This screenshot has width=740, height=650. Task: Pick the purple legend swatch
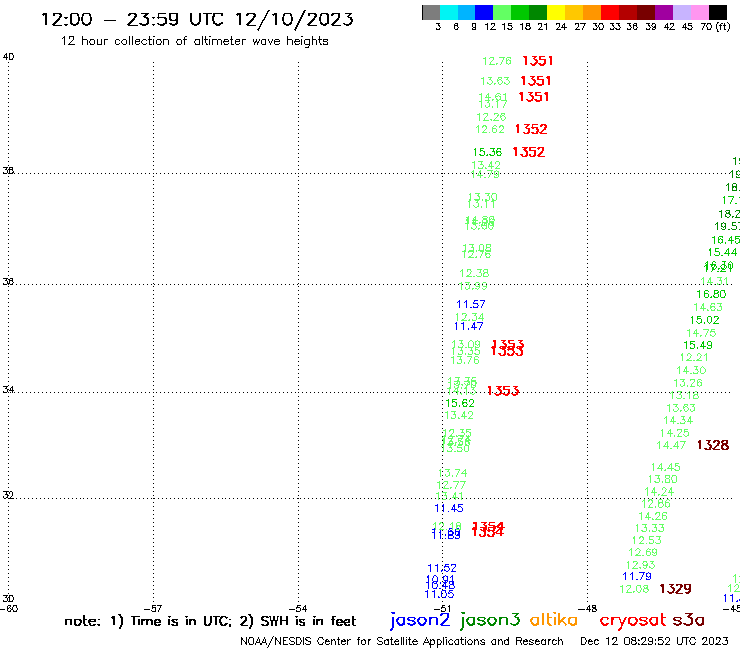click(664, 12)
